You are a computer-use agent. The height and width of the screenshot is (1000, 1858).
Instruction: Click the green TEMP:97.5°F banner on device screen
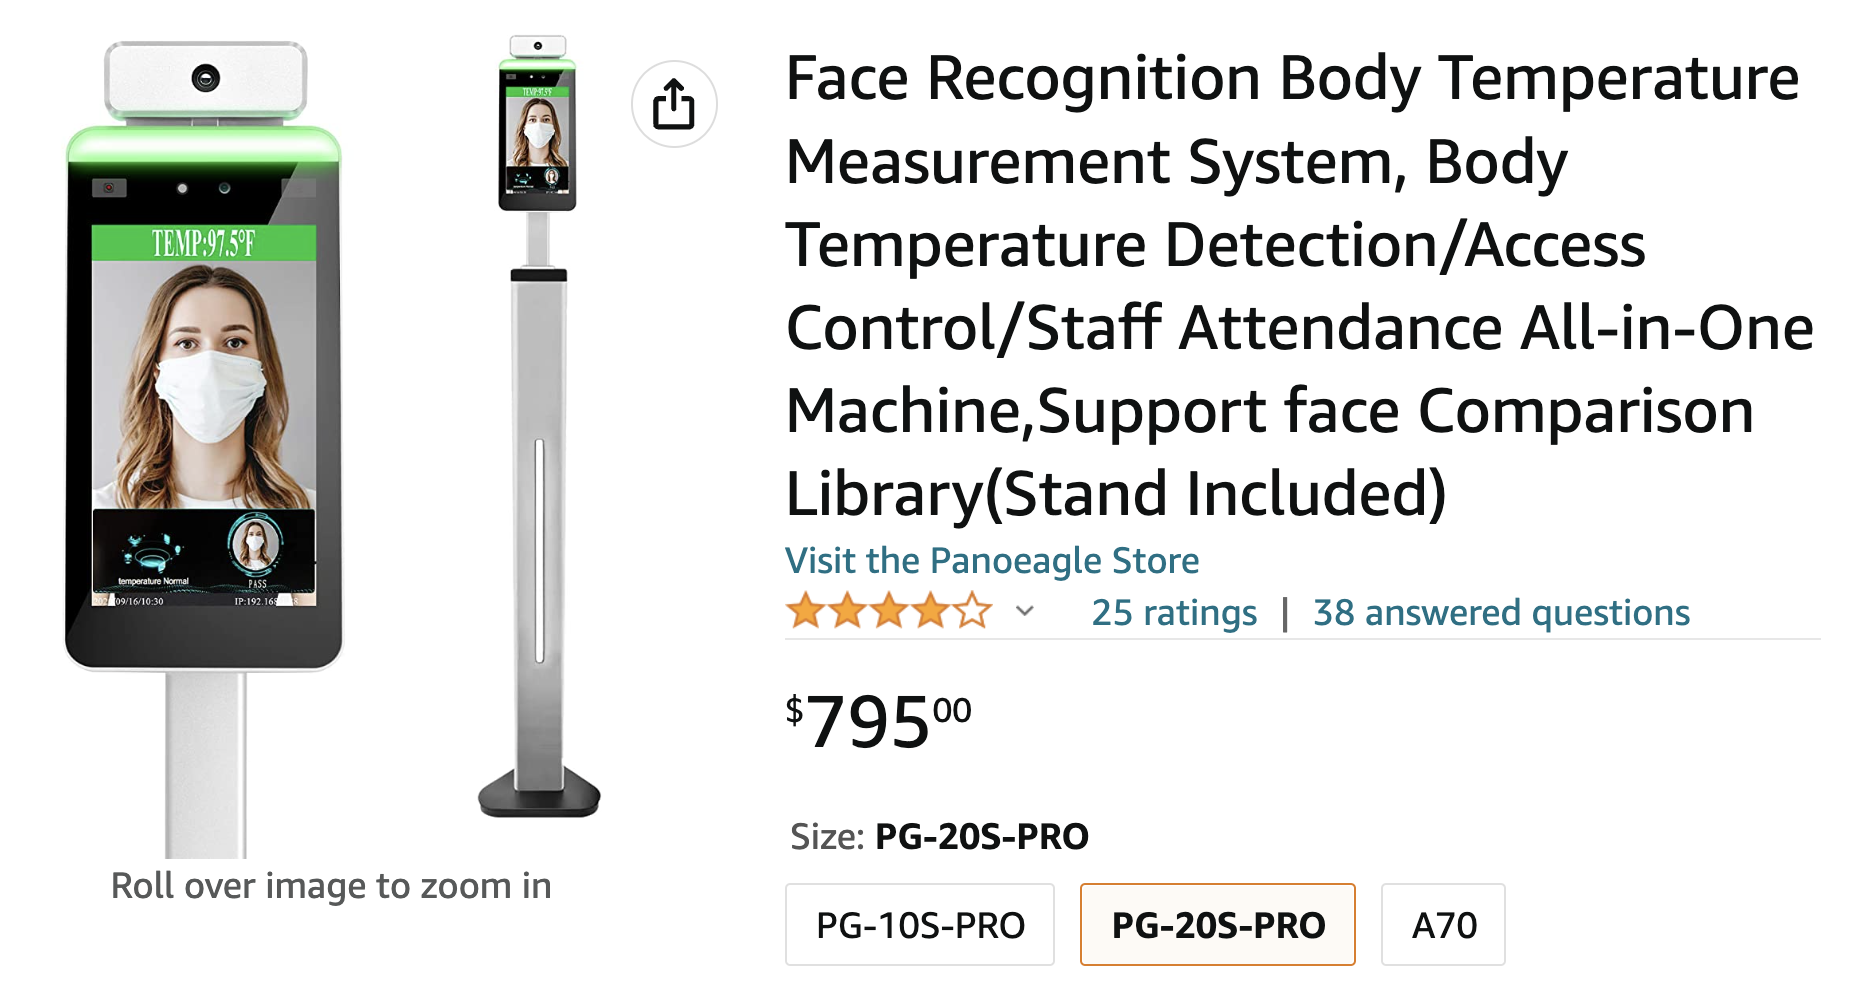[x=204, y=243]
